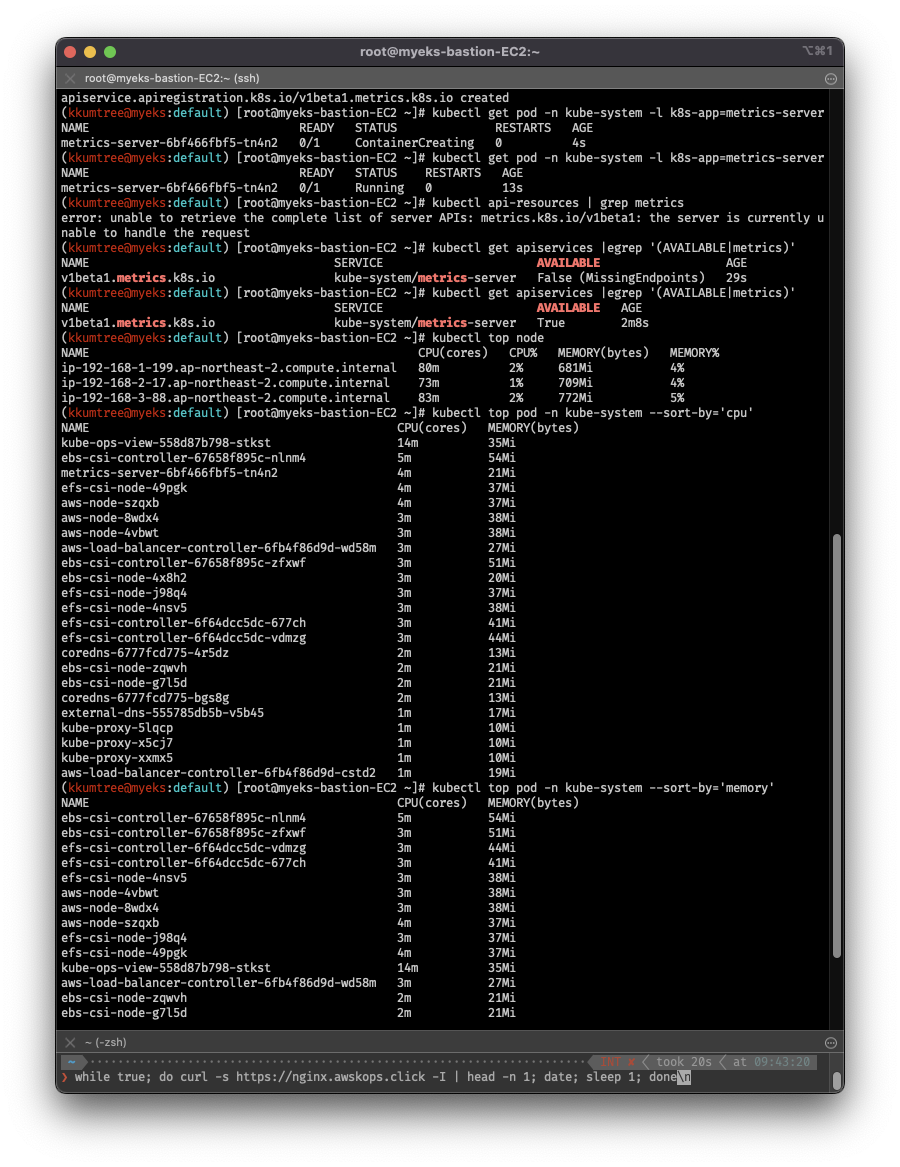
Task: Click the 'took 20s' prompt segment
Action: tap(683, 1062)
